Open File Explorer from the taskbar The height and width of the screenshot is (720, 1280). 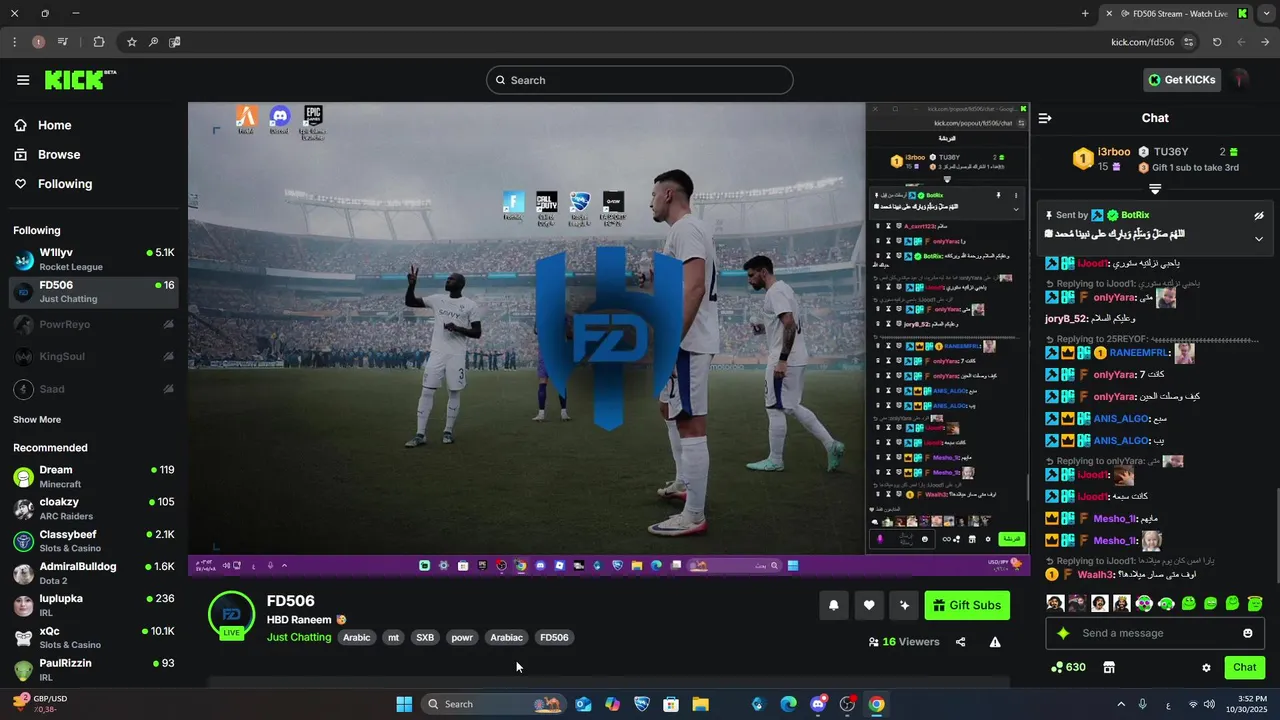[x=700, y=704]
